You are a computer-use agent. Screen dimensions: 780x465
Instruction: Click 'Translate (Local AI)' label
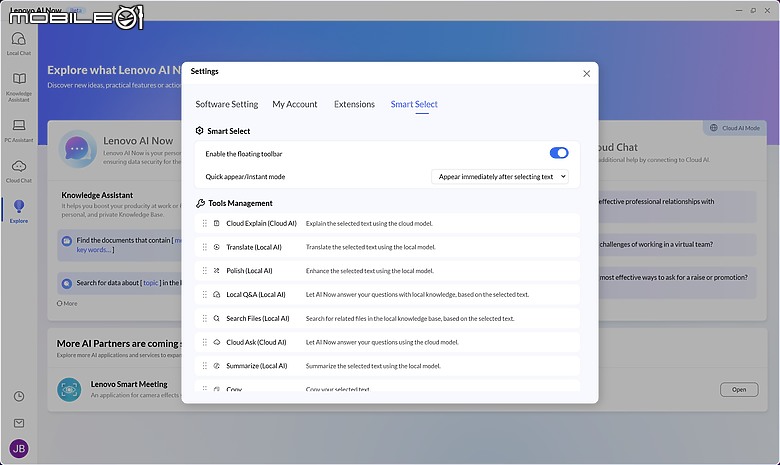point(254,247)
